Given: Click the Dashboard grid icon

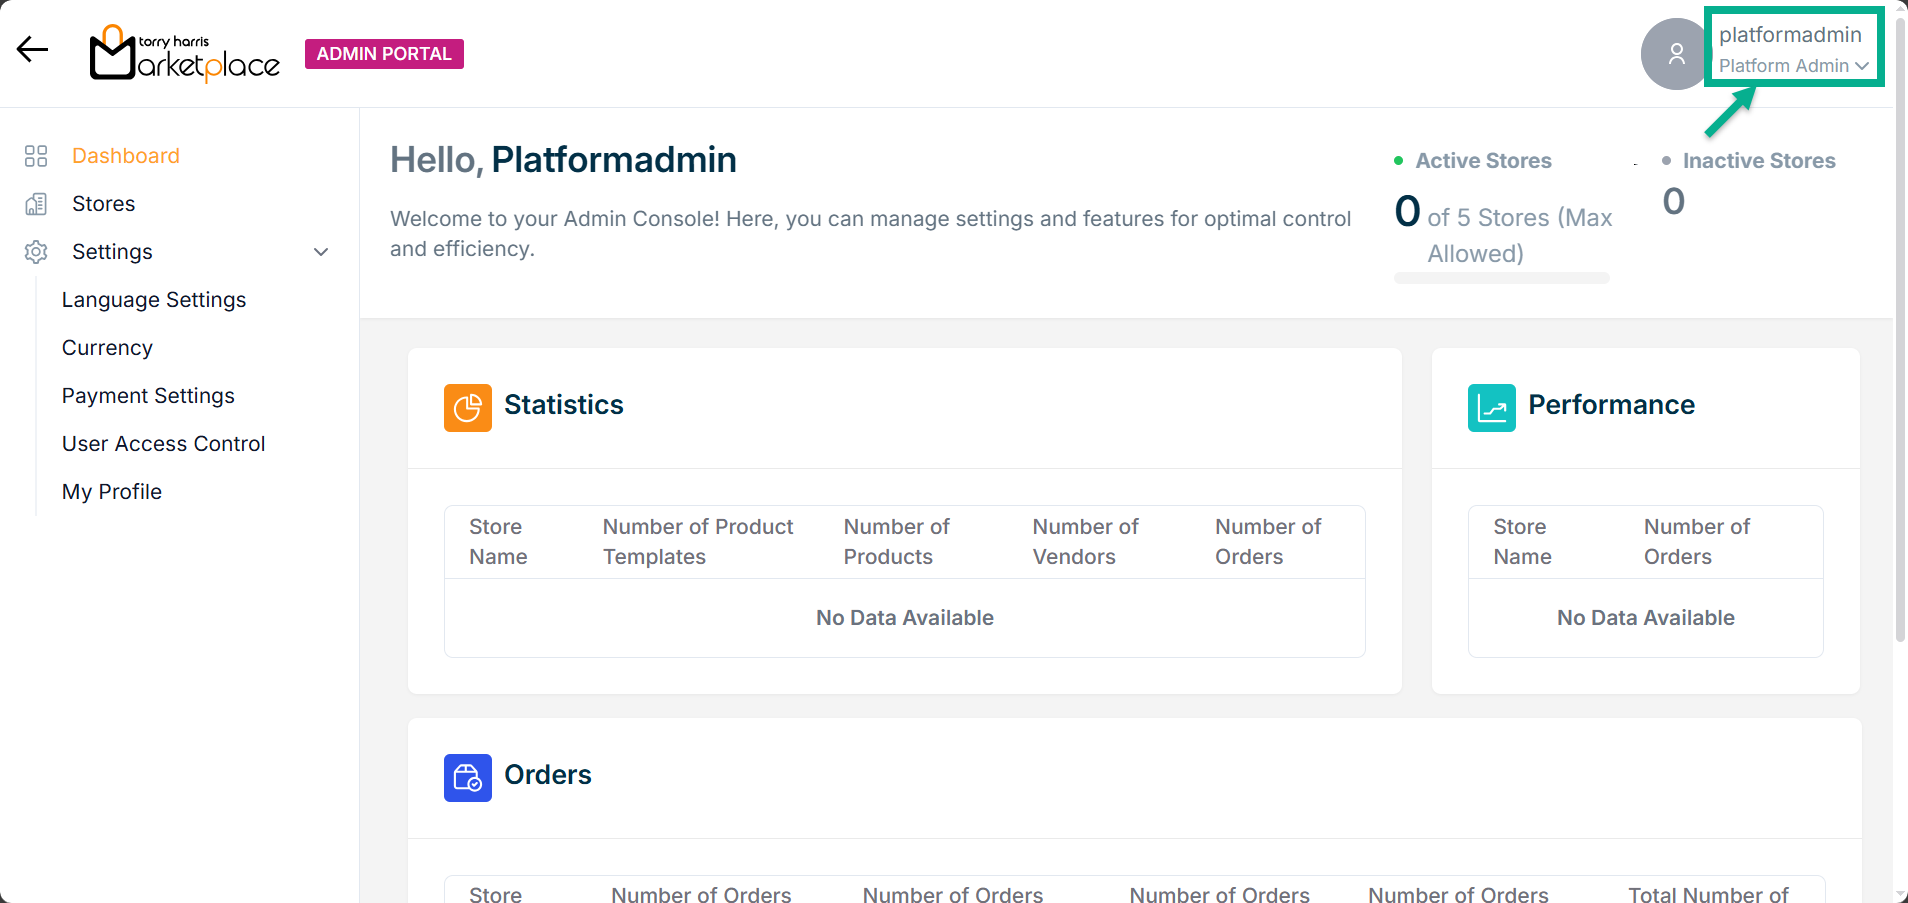Looking at the screenshot, I should pos(36,156).
